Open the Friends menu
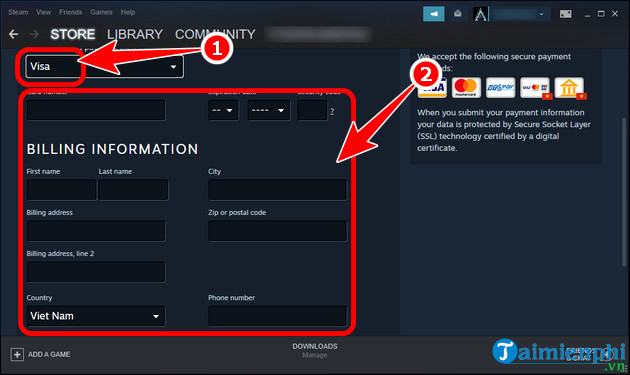This screenshot has width=630, height=375. pos(70,12)
